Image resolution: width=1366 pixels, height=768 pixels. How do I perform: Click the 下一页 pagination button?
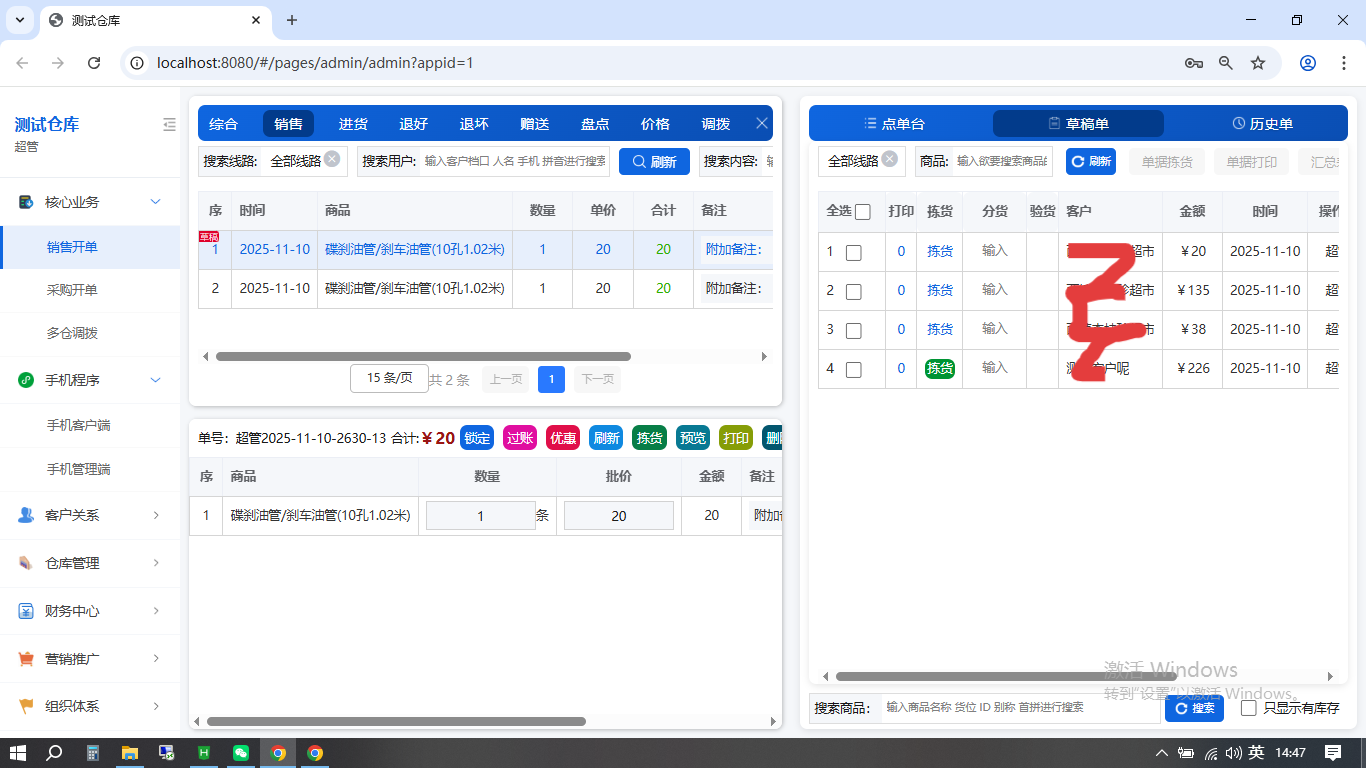click(597, 379)
